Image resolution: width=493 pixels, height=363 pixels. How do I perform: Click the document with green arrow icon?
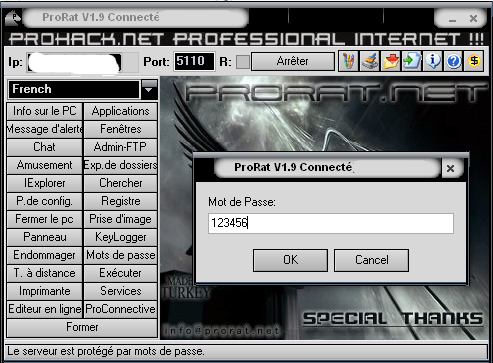(x=412, y=61)
